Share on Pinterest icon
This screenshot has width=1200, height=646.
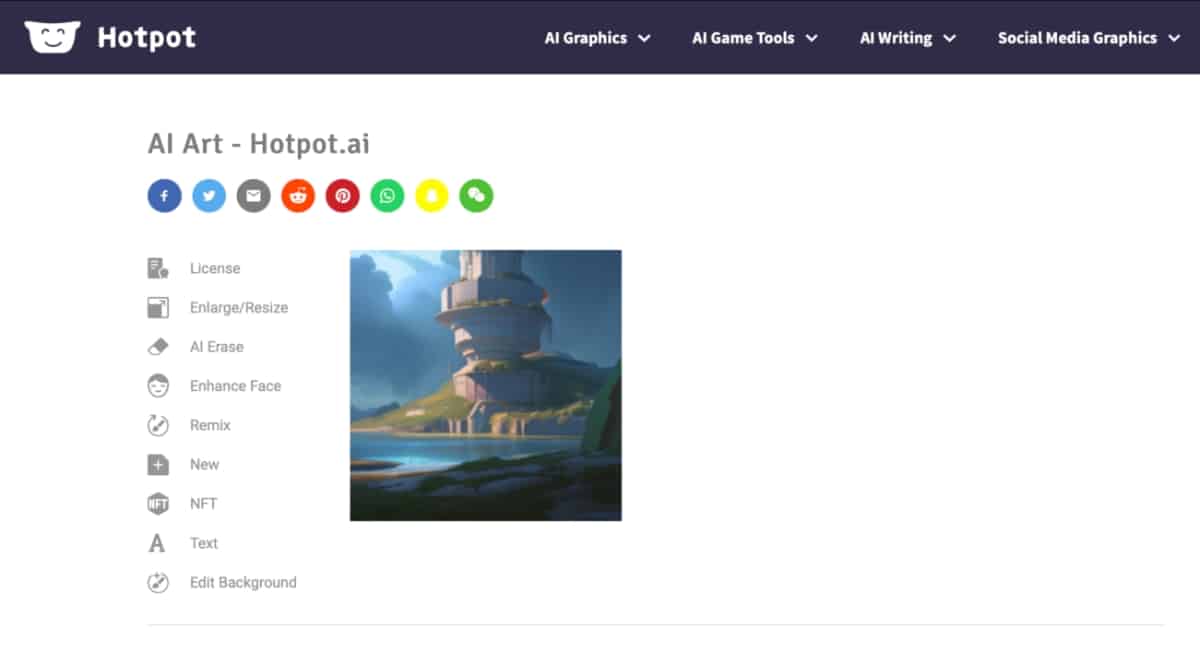point(343,195)
